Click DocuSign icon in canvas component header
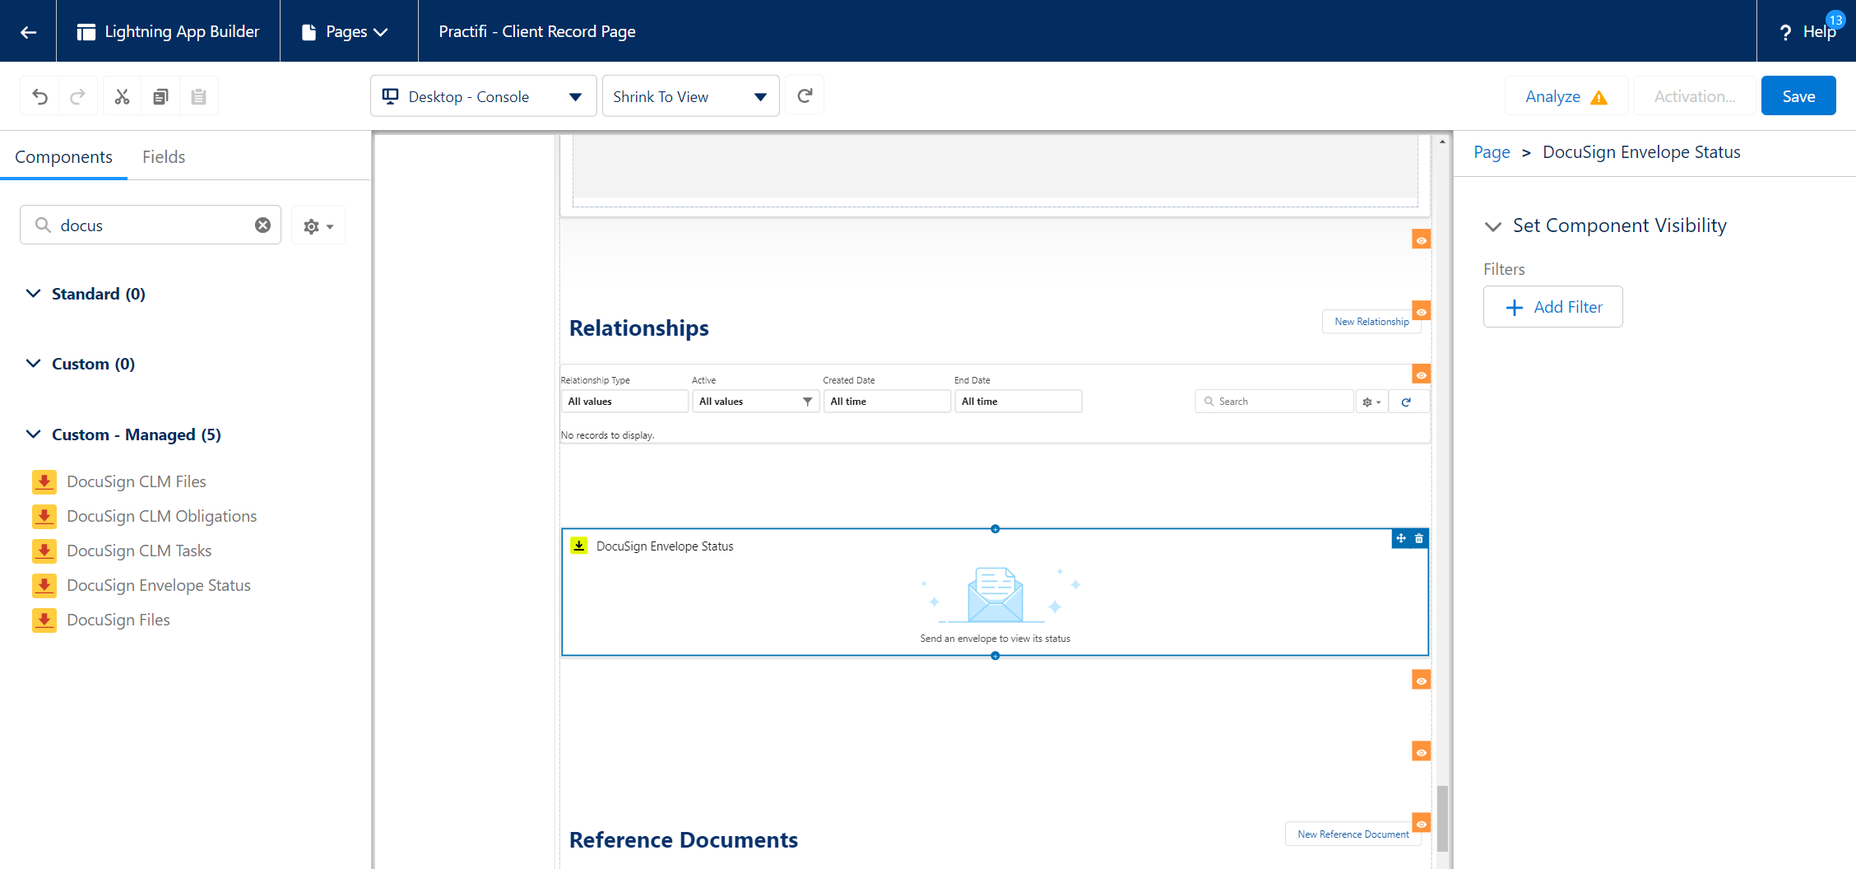Image resolution: width=1856 pixels, height=869 pixels. pyautogui.click(x=579, y=545)
